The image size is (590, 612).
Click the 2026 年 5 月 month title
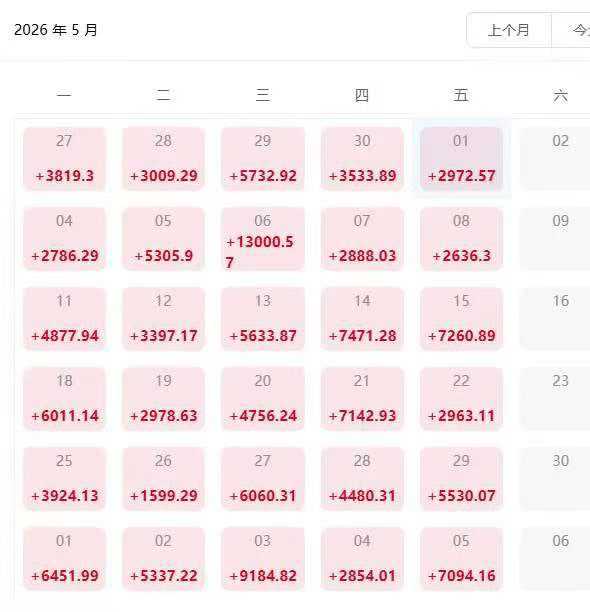tap(55, 30)
